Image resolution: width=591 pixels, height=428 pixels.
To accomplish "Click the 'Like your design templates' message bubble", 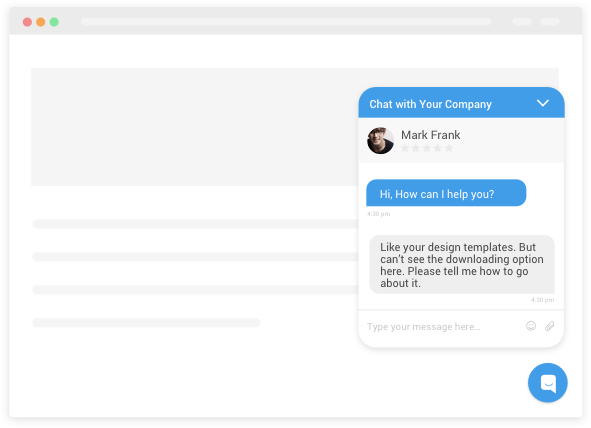I will click(462, 264).
